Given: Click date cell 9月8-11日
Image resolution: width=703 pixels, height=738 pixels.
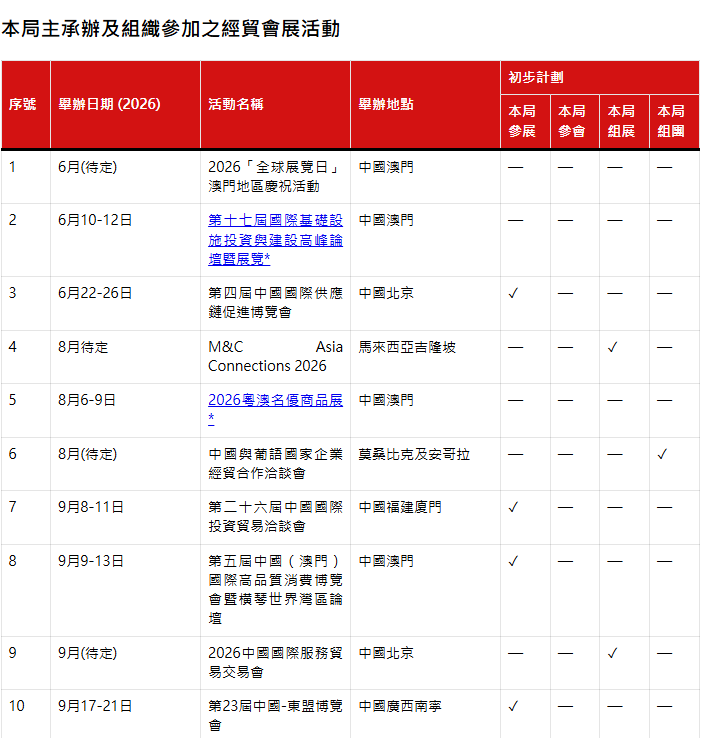Looking at the screenshot, I should coord(91,507).
